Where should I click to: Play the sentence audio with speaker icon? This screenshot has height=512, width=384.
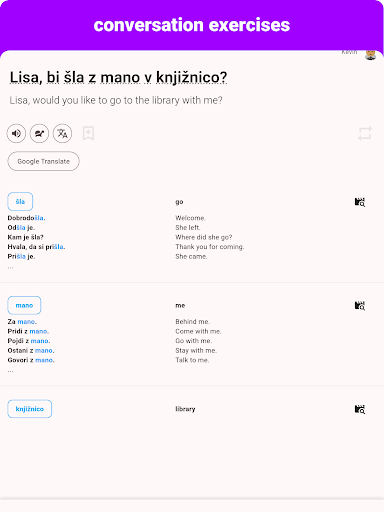[x=16, y=133]
